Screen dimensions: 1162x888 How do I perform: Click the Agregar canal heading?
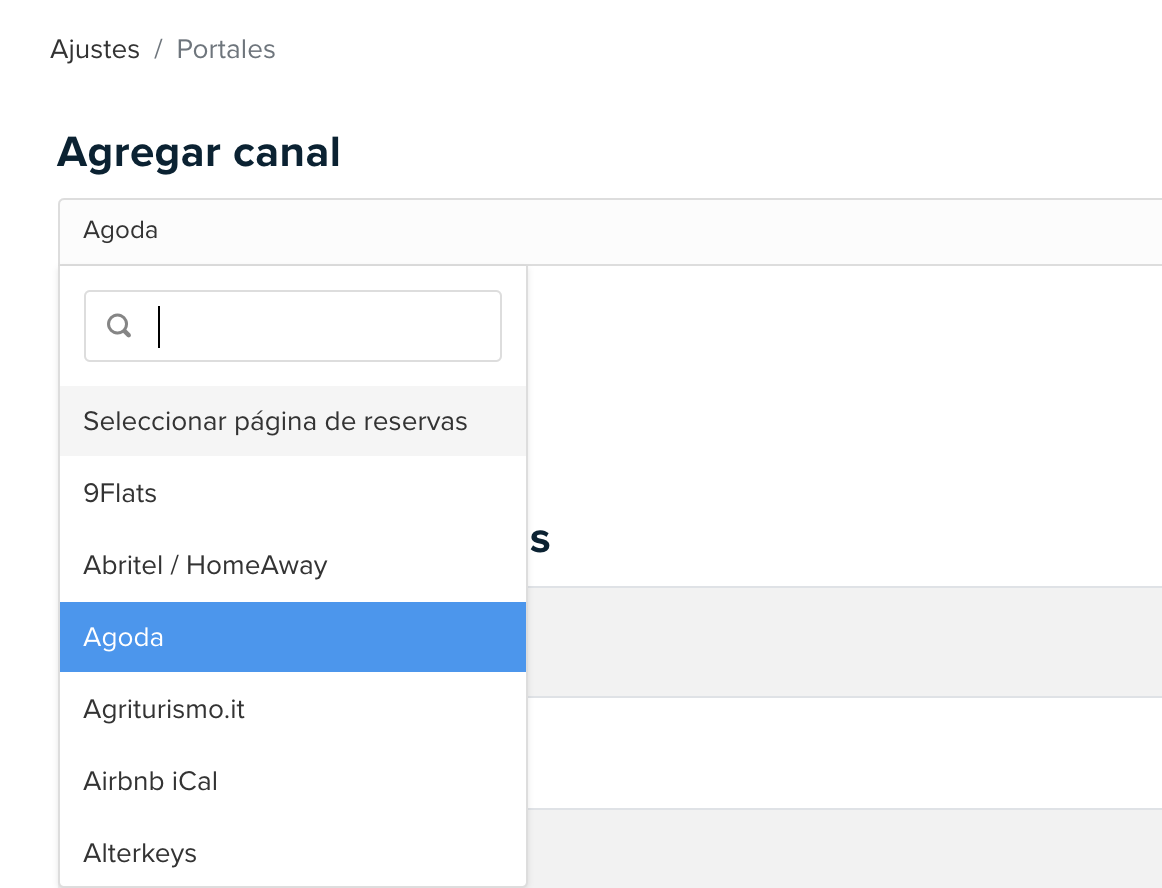tap(199, 153)
